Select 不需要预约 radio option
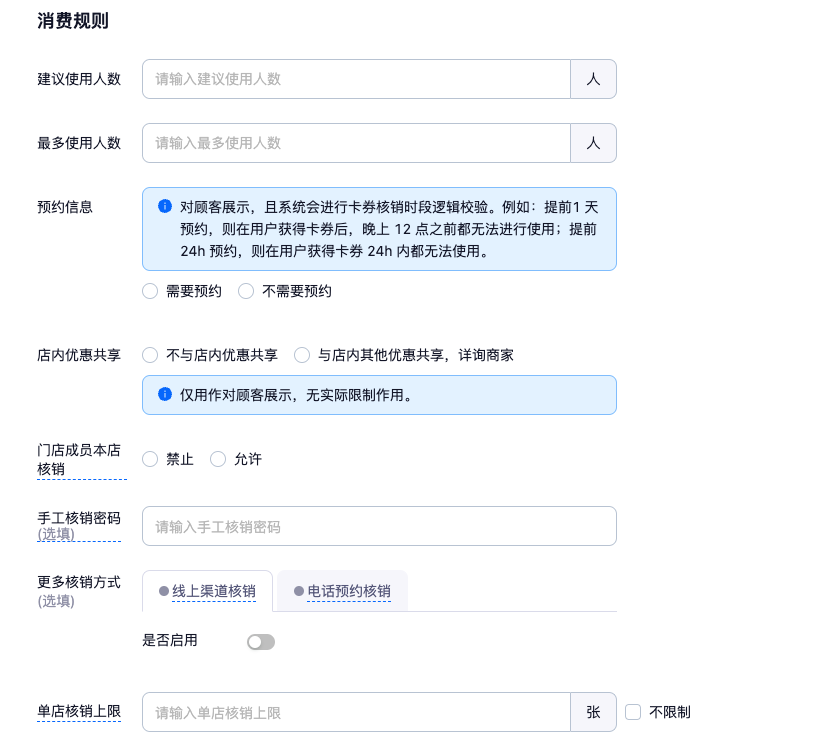Screen dimensions: 813x746 pyautogui.click(x=246, y=291)
